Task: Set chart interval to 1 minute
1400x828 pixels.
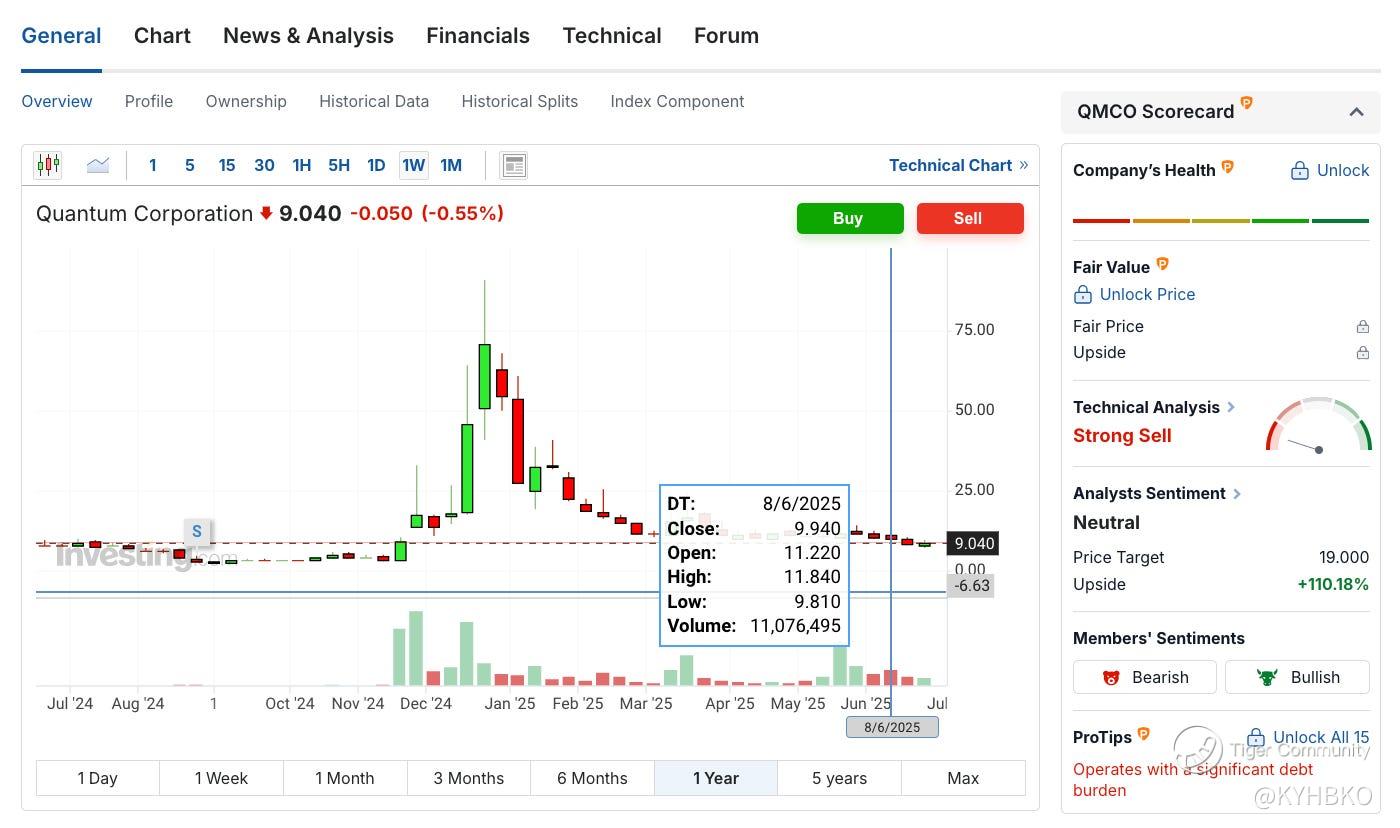Action: (x=152, y=165)
